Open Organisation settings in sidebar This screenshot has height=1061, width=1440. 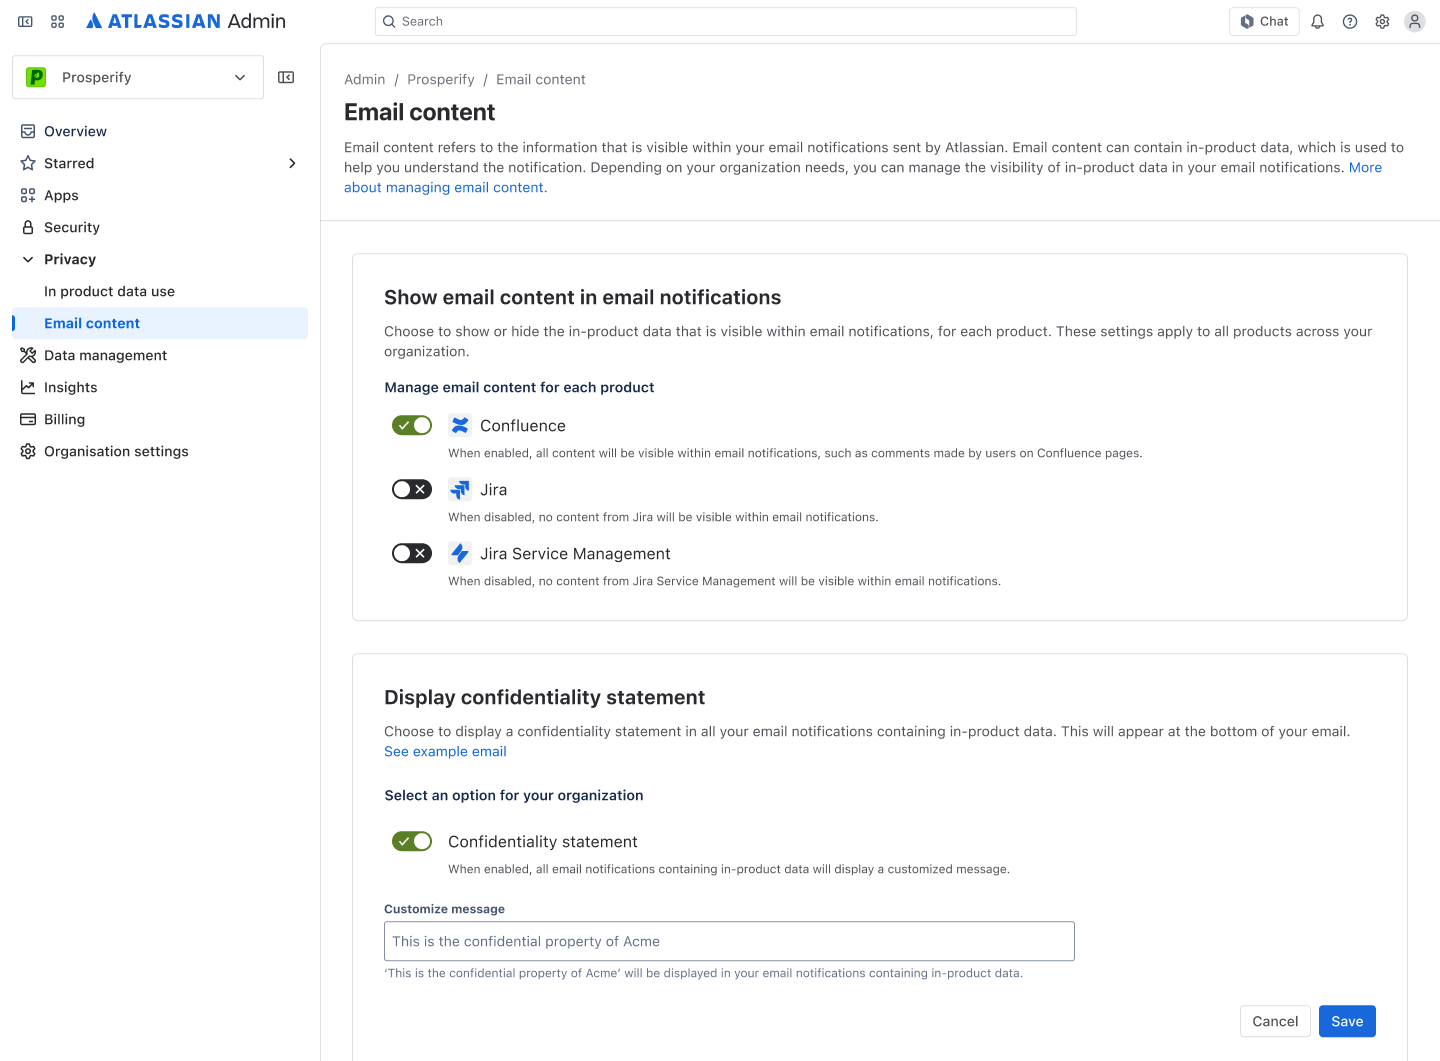point(160,451)
